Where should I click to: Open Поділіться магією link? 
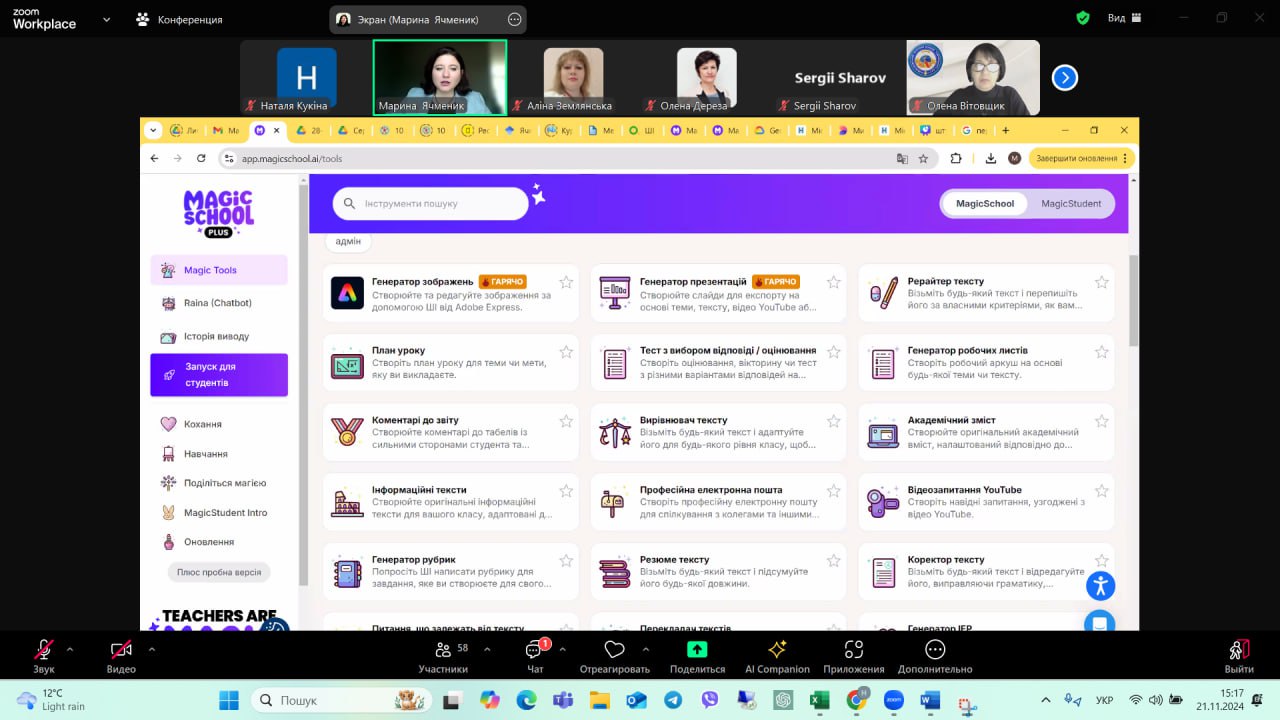click(225, 483)
